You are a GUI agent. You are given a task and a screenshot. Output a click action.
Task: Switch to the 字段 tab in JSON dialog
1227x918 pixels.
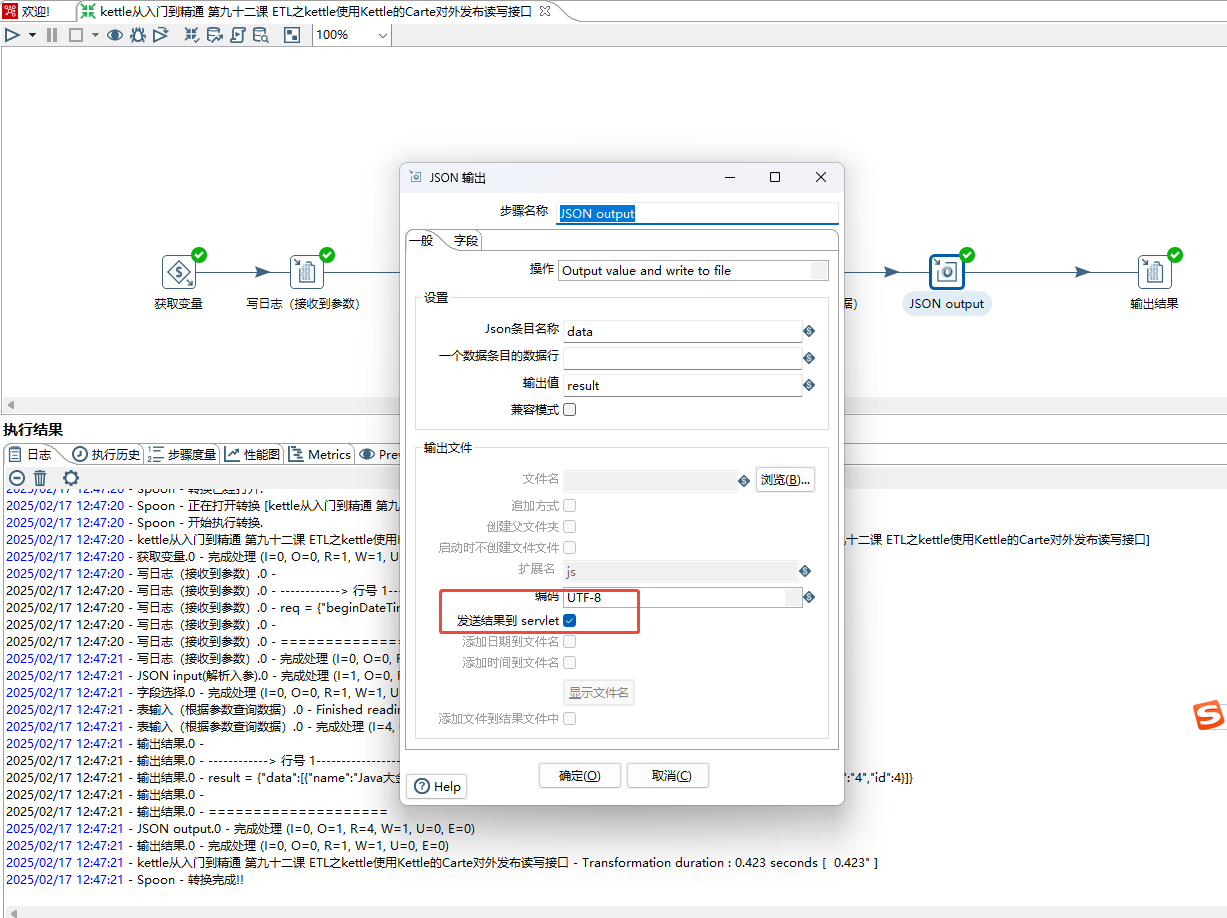pos(466,241)
